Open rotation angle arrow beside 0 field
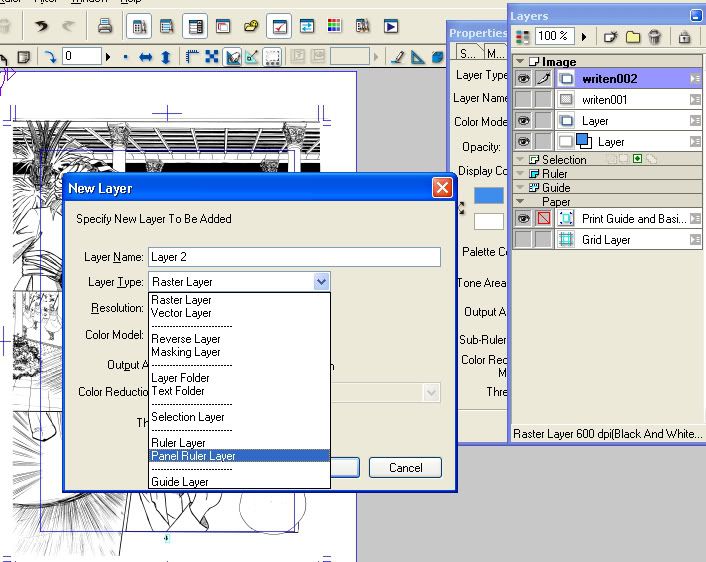Image resolution: width=706 pixels, height=562 pixels. (x=108, y=57)
